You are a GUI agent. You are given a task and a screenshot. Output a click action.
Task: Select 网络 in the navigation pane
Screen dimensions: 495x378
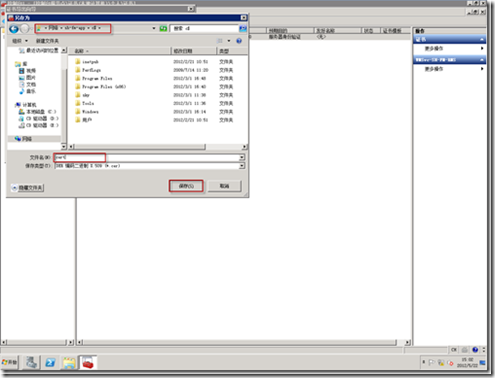click(x=23, y=139)
